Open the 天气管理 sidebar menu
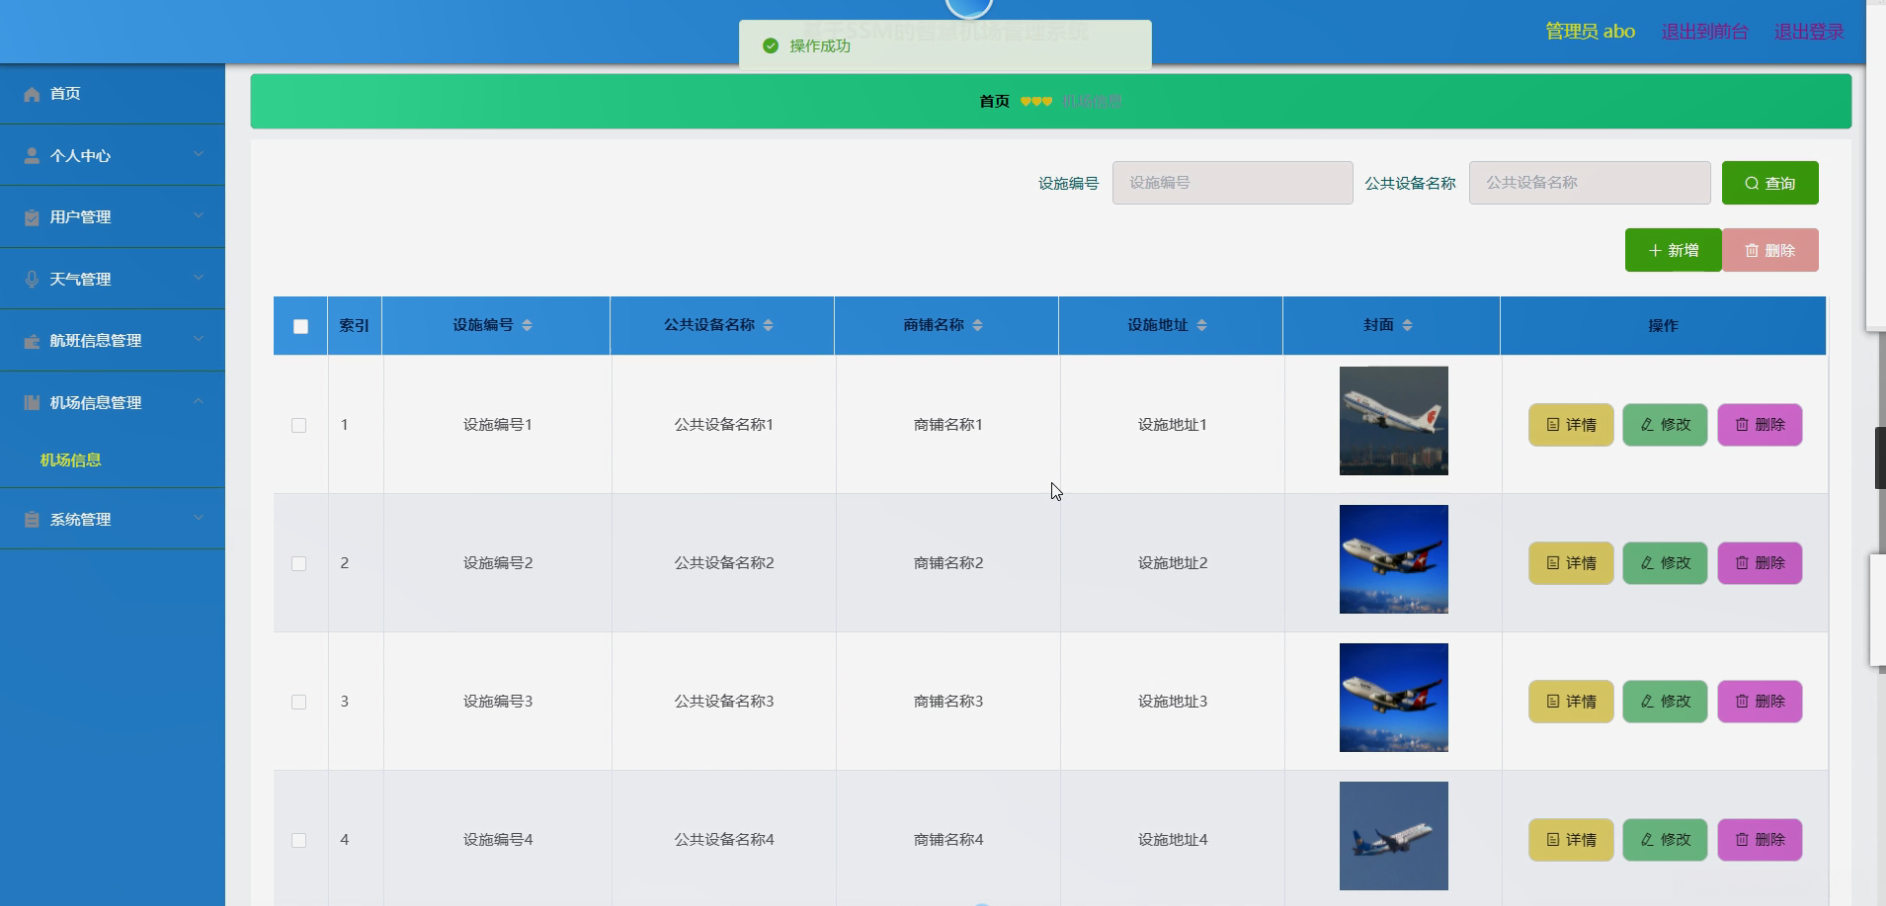Viewport: 1886px width, 906px height. coord(112,279)
